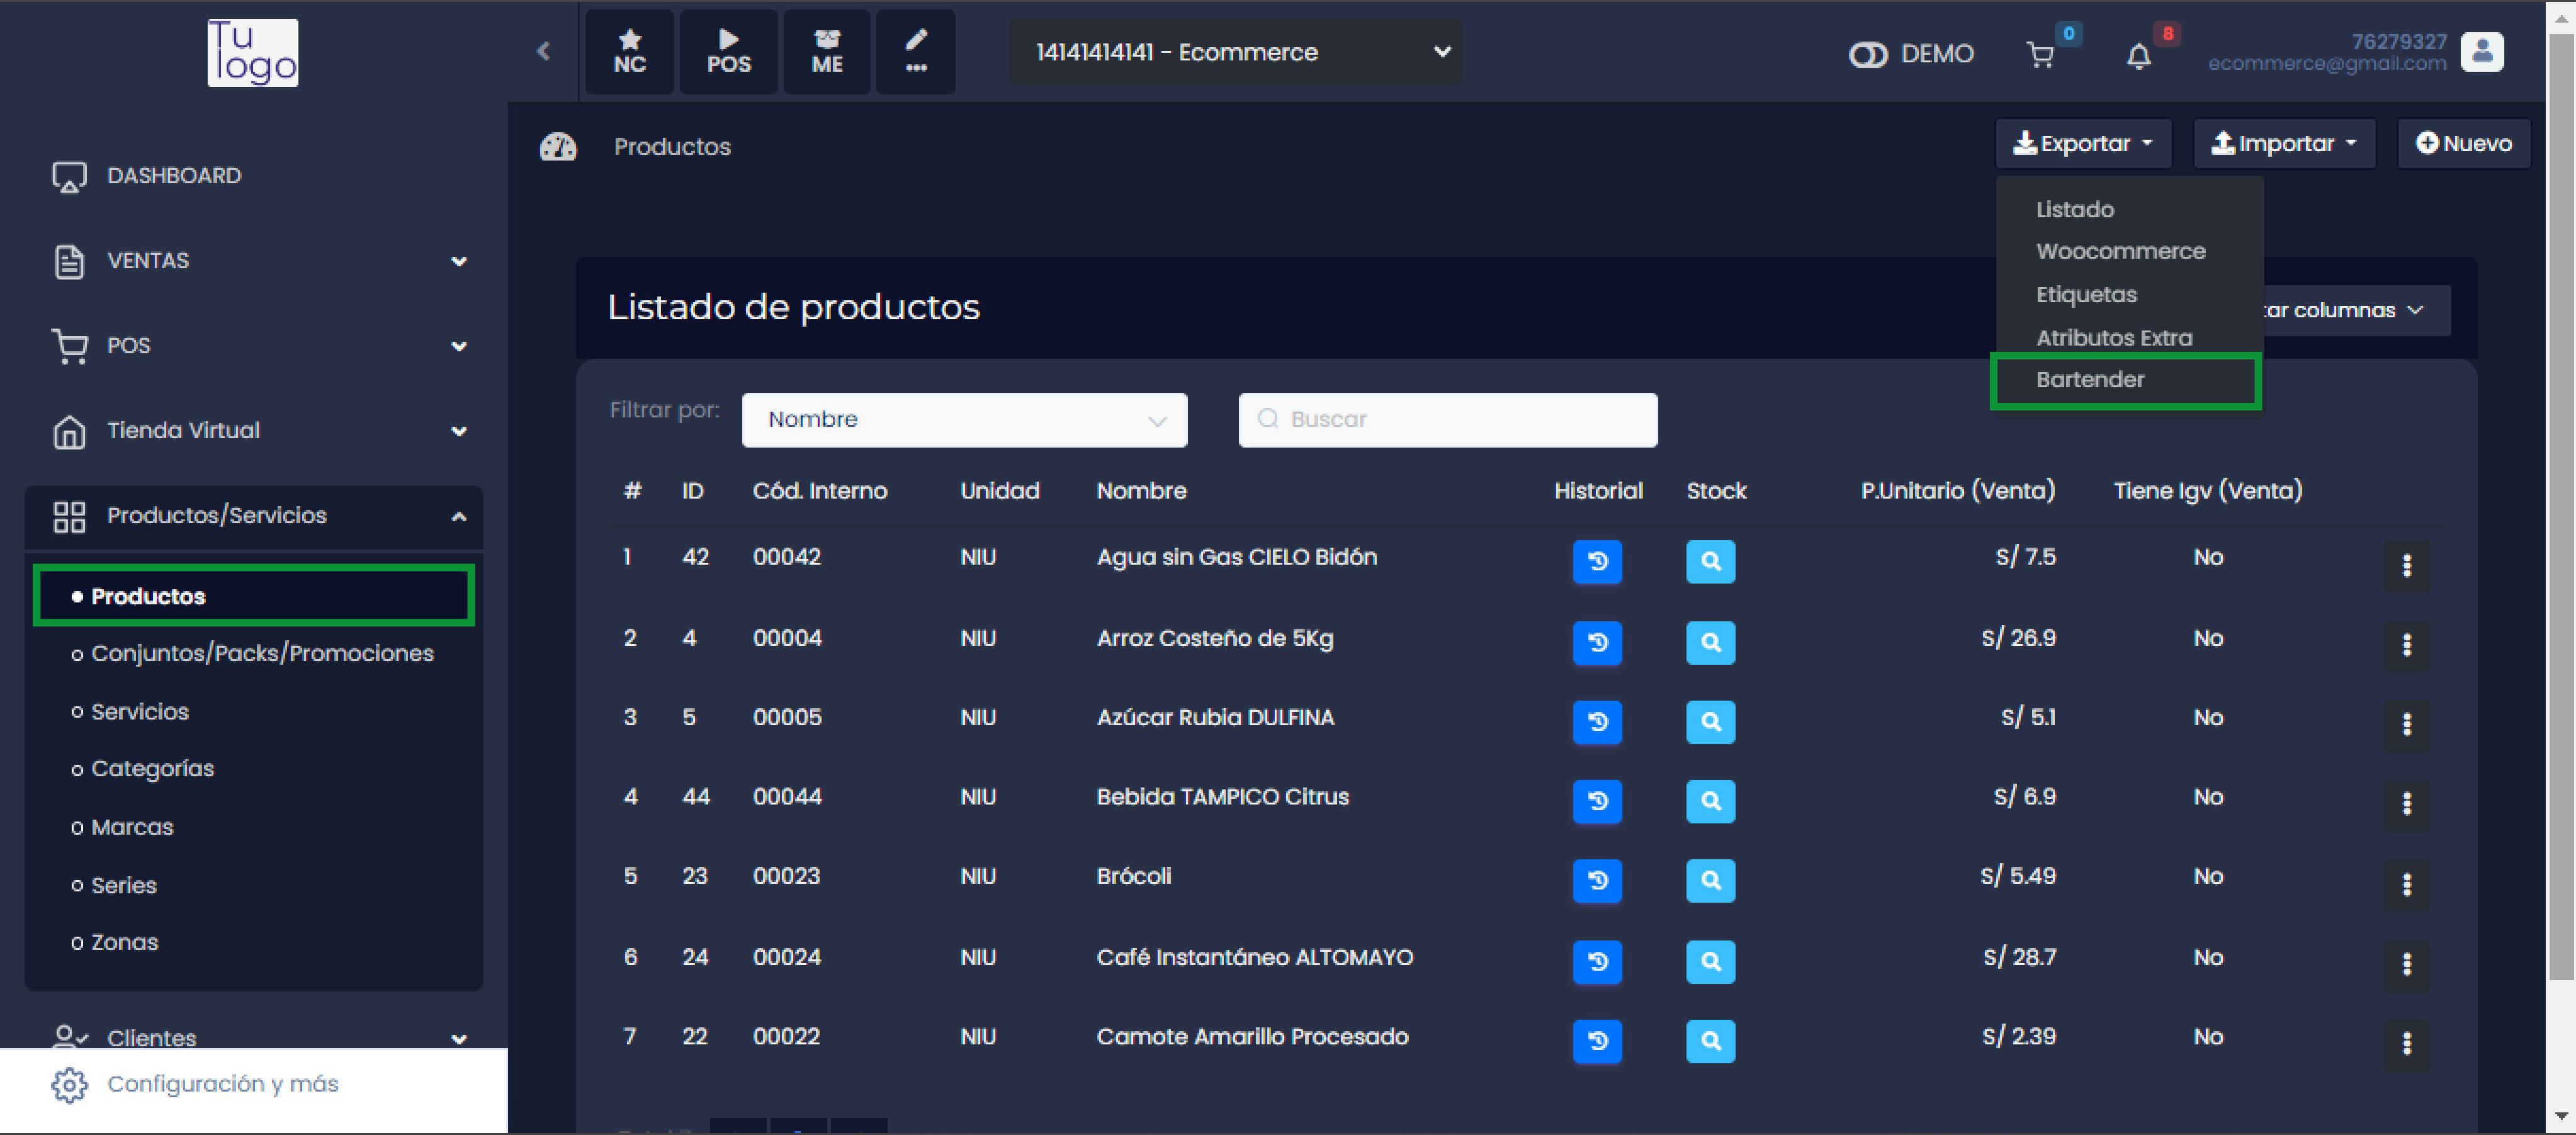Viewport: 2576px width, 1135px height.
Task: Choose Woocommerce from the export menu
Action: point(2120,252)
